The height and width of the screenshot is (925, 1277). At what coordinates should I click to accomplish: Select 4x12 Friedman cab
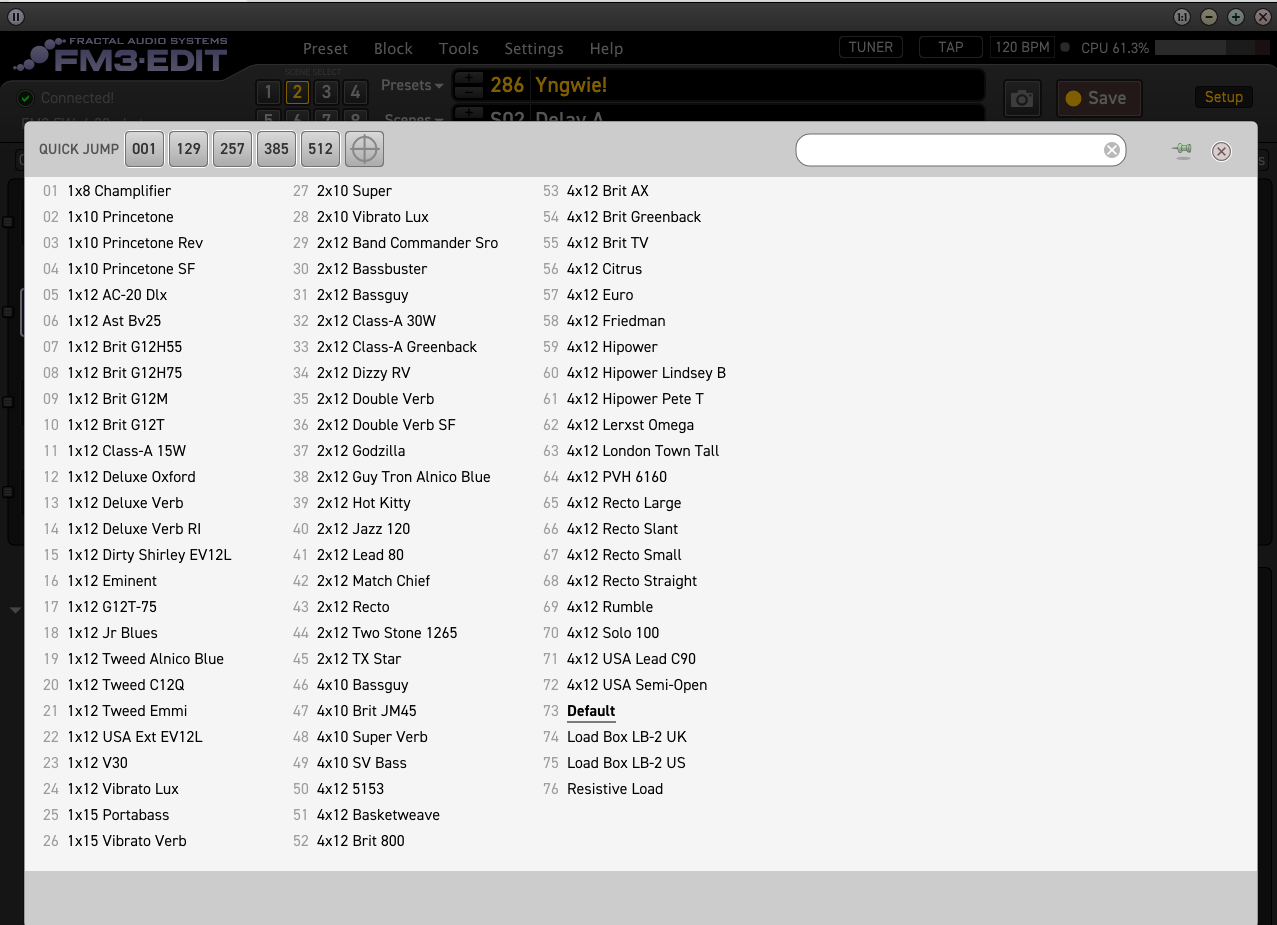616,321
